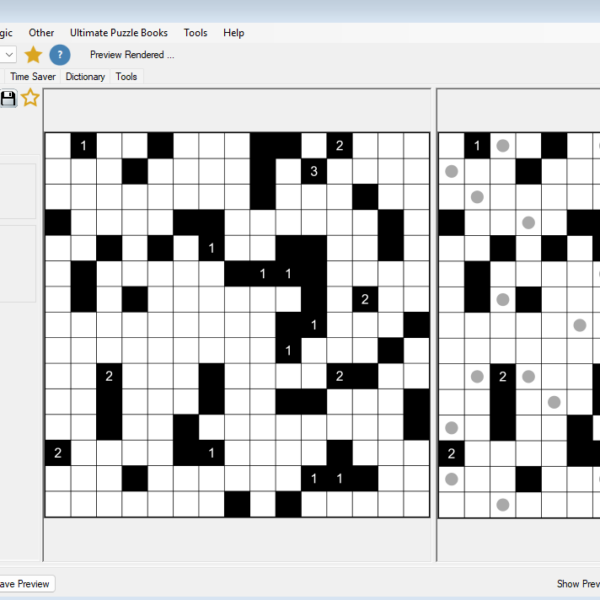Click the outlined star icon beside save

tap(31, 97)
